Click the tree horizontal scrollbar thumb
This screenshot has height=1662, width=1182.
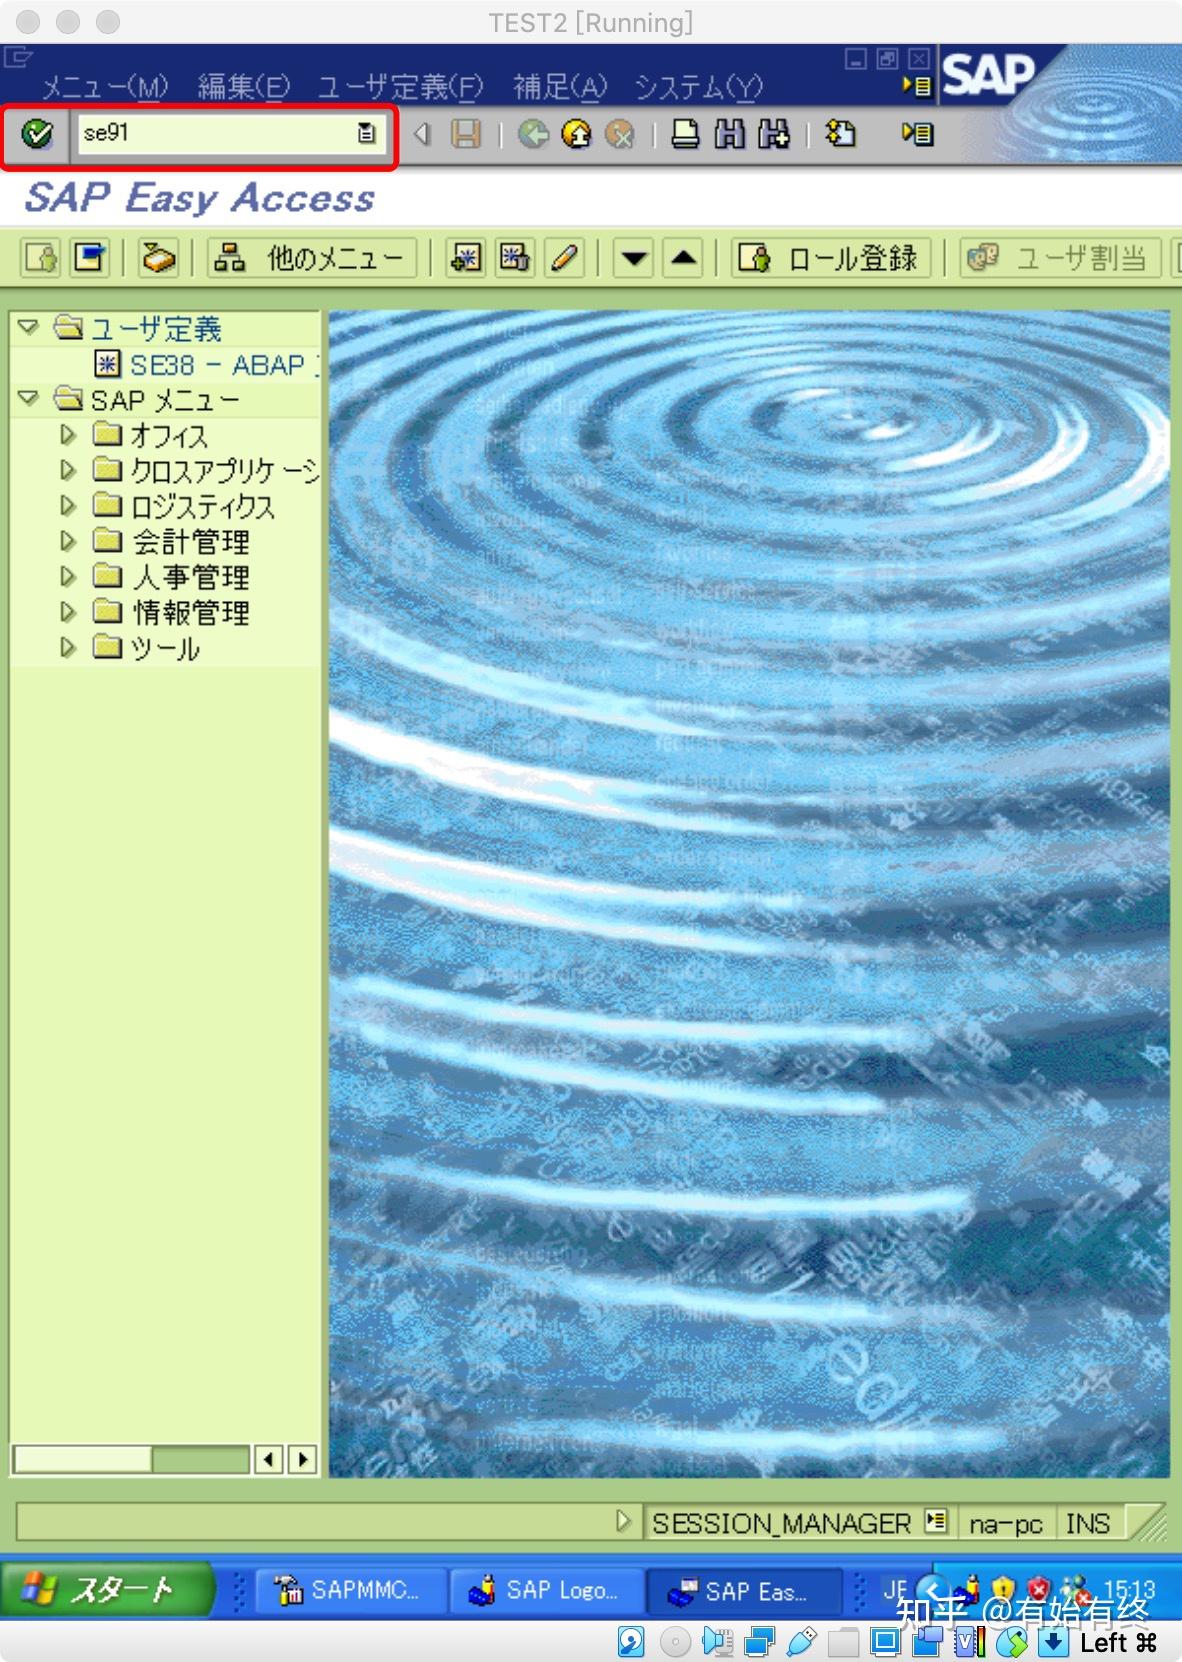click(x=83, y=1459)
